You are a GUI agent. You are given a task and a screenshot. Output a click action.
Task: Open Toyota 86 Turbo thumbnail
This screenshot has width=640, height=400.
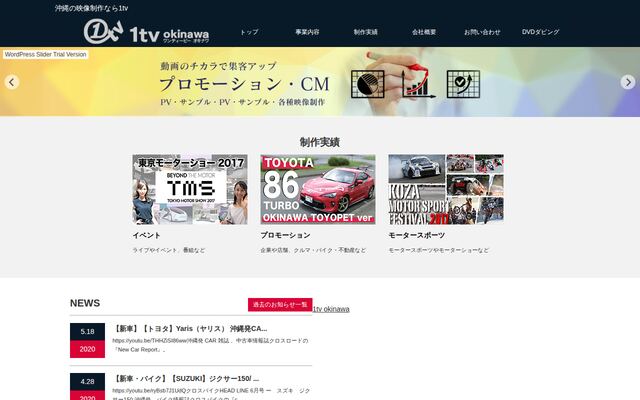(318, 189)
